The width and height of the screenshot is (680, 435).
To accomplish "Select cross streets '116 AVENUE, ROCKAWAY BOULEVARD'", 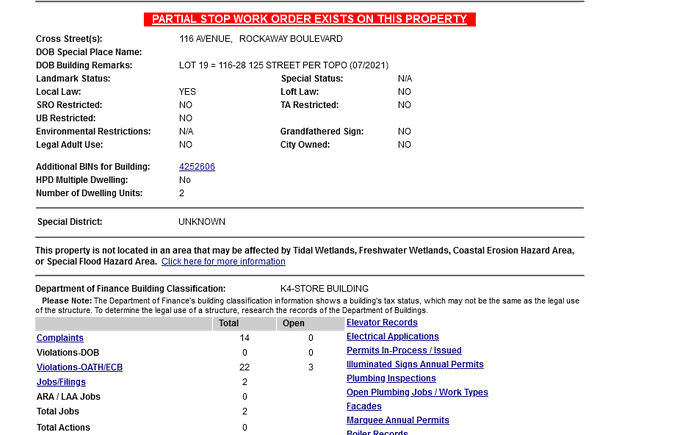I will (261, 39).
